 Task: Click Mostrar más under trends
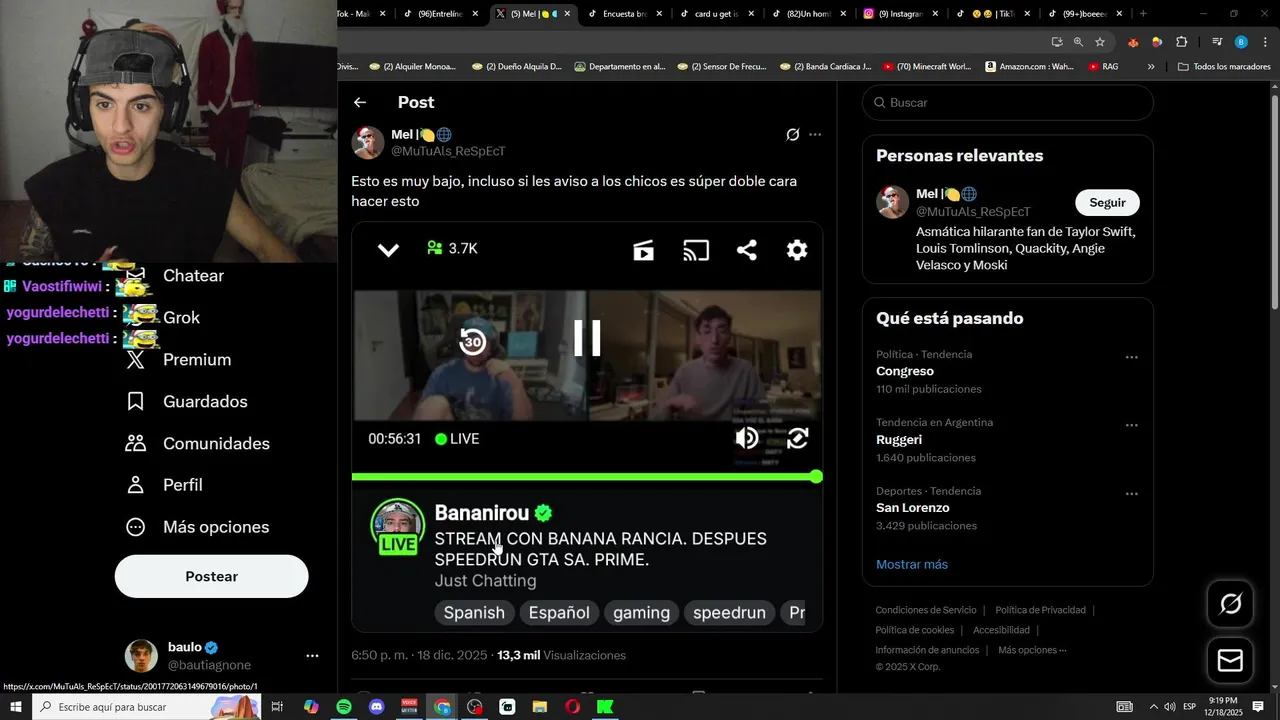click(x=912, y=564)
